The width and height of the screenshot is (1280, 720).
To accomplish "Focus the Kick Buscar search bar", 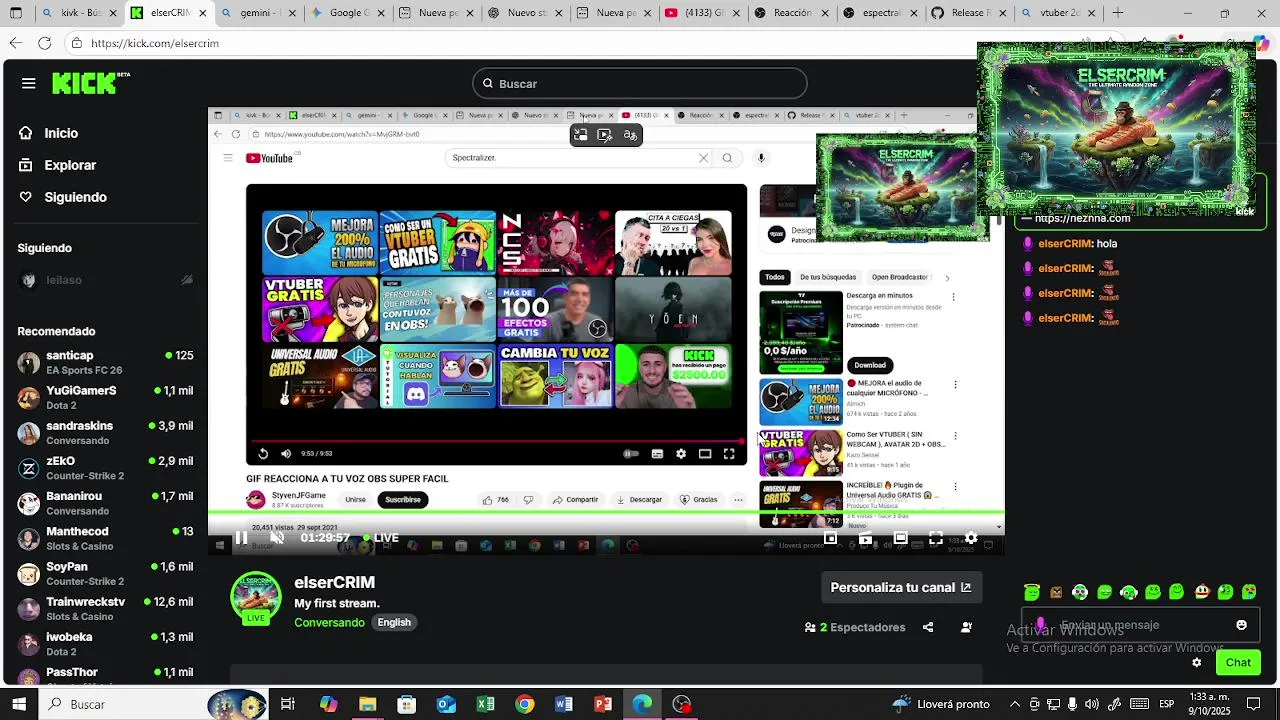I will point(640,84).
